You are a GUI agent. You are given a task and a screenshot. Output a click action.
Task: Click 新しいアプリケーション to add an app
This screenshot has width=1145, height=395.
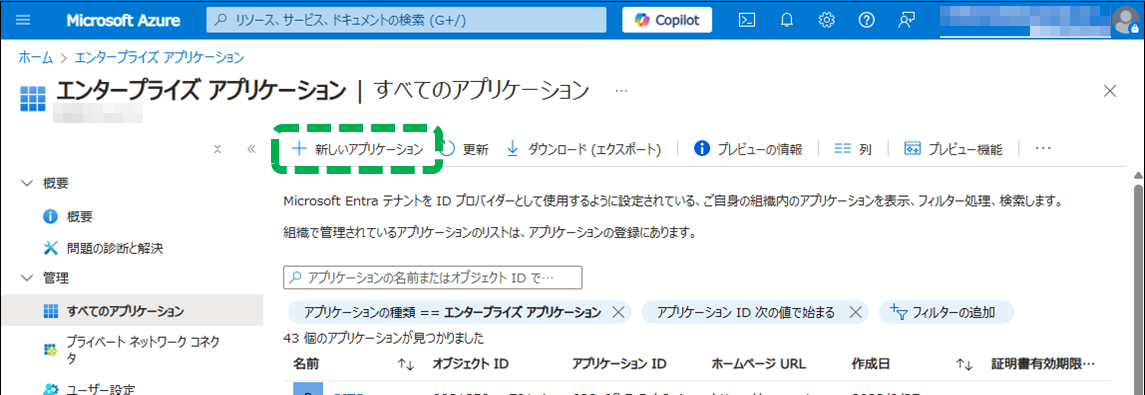pos(357,149)
